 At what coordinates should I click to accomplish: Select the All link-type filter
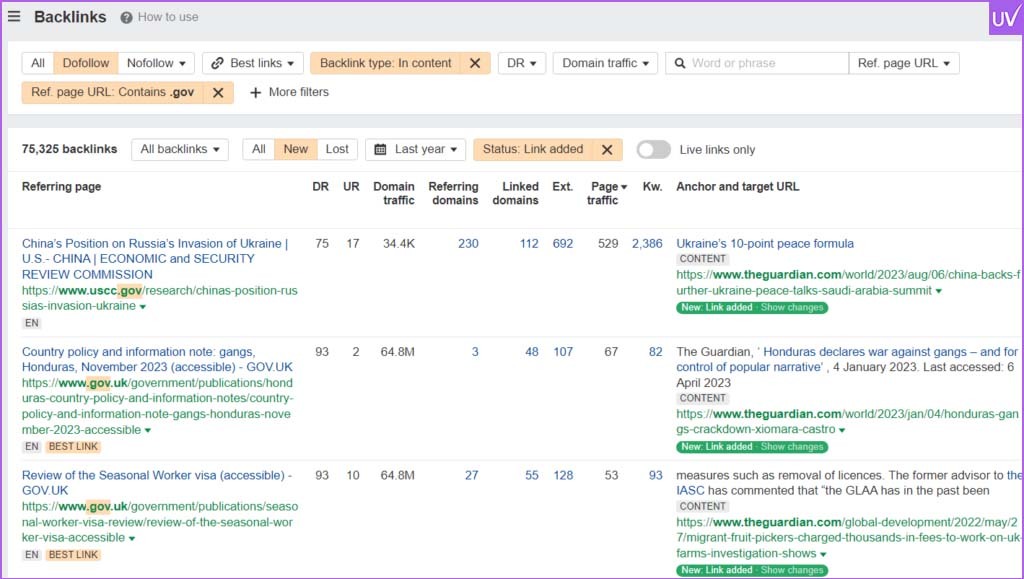click(x=38, y=63)
